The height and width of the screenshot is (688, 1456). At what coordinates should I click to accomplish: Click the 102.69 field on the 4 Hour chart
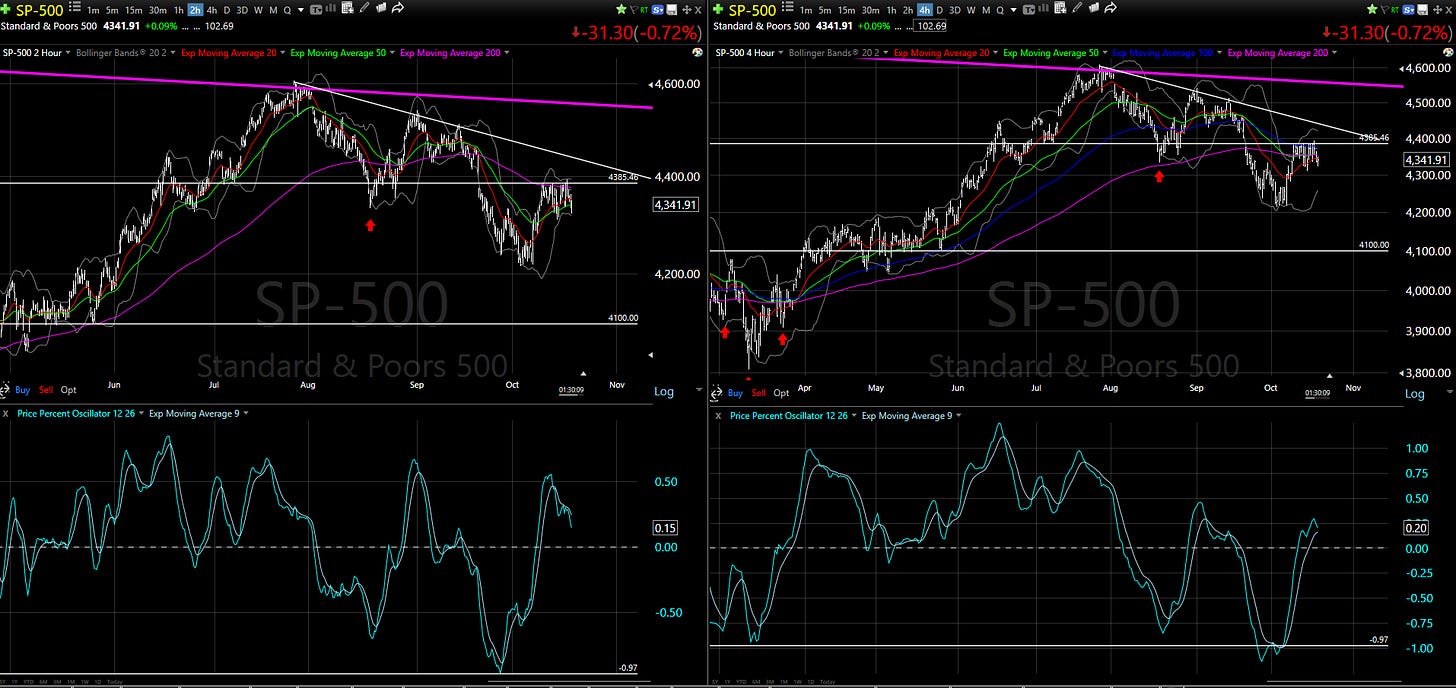(931, 26)
